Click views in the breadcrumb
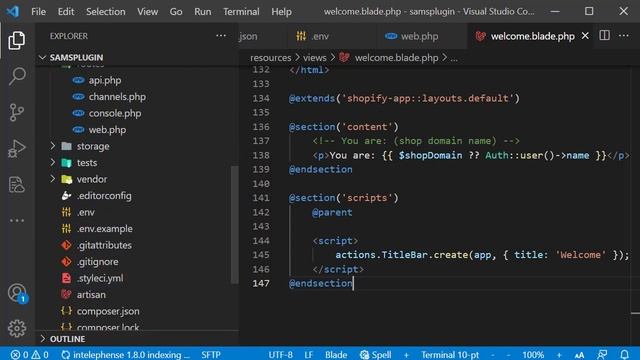 click(x=314, y=58)
